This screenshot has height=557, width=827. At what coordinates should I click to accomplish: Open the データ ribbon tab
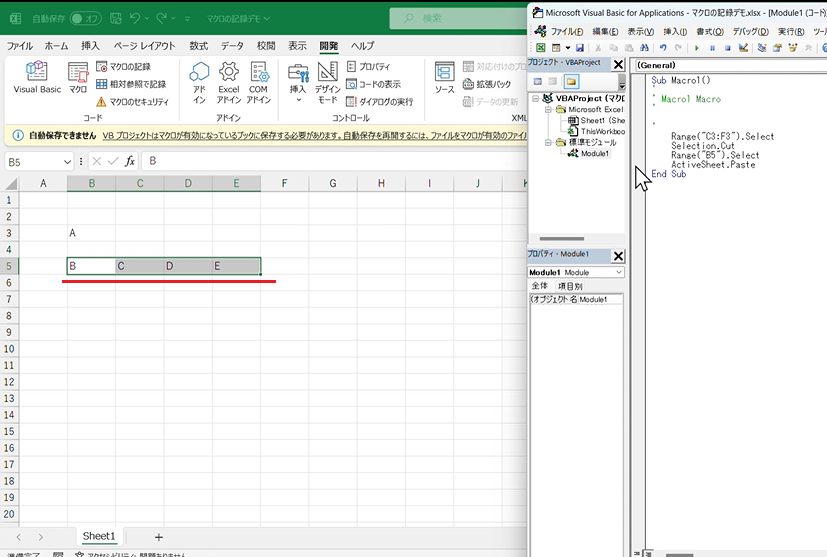[232, 46]
